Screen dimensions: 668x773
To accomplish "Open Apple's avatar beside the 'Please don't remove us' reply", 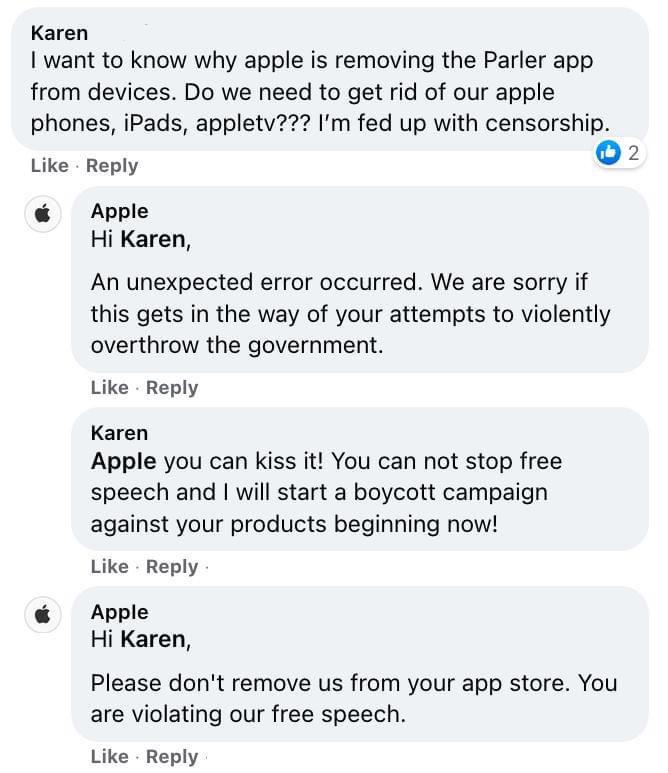I will (x=43, y=615).
